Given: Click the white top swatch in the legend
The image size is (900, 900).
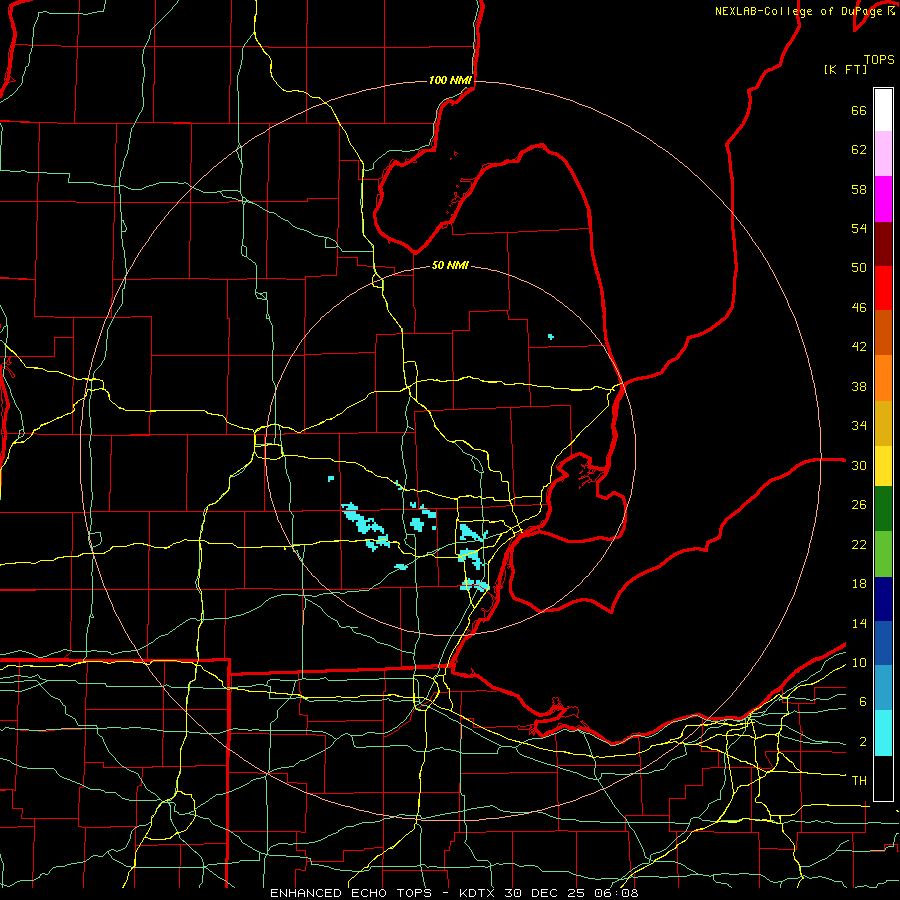Looking at the screenshot, I should coord(883,110).
